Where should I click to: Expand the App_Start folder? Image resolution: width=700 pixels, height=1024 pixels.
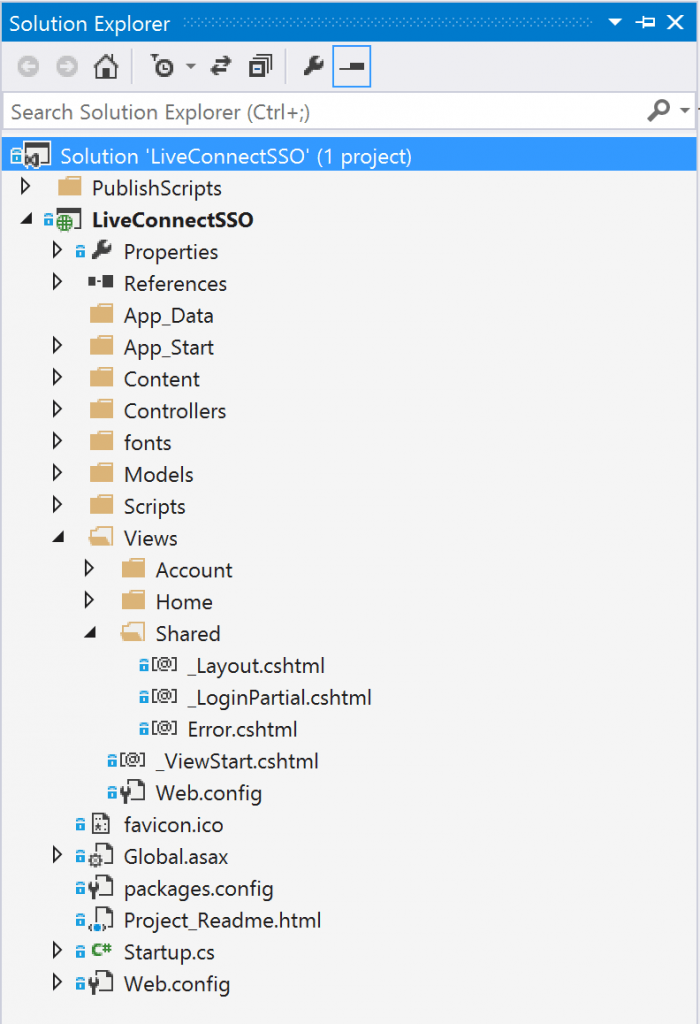[57, 346]
